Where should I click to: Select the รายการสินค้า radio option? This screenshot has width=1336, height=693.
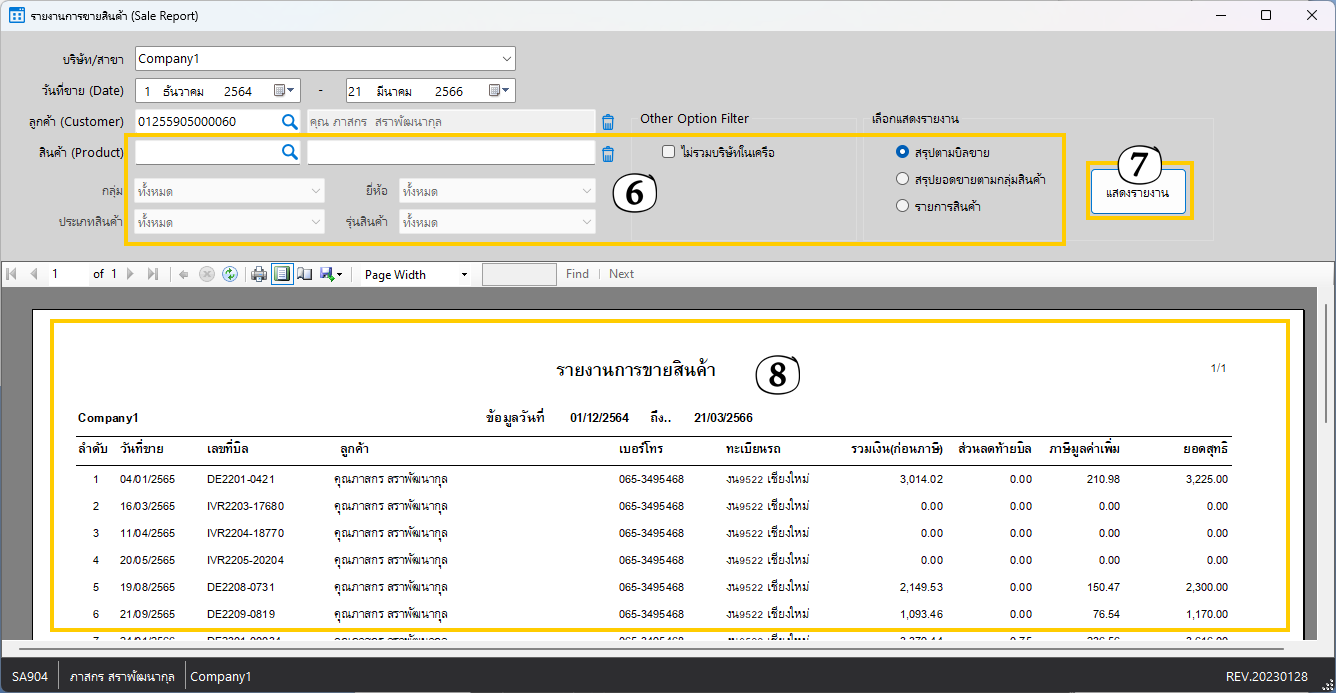coord(902,206)
